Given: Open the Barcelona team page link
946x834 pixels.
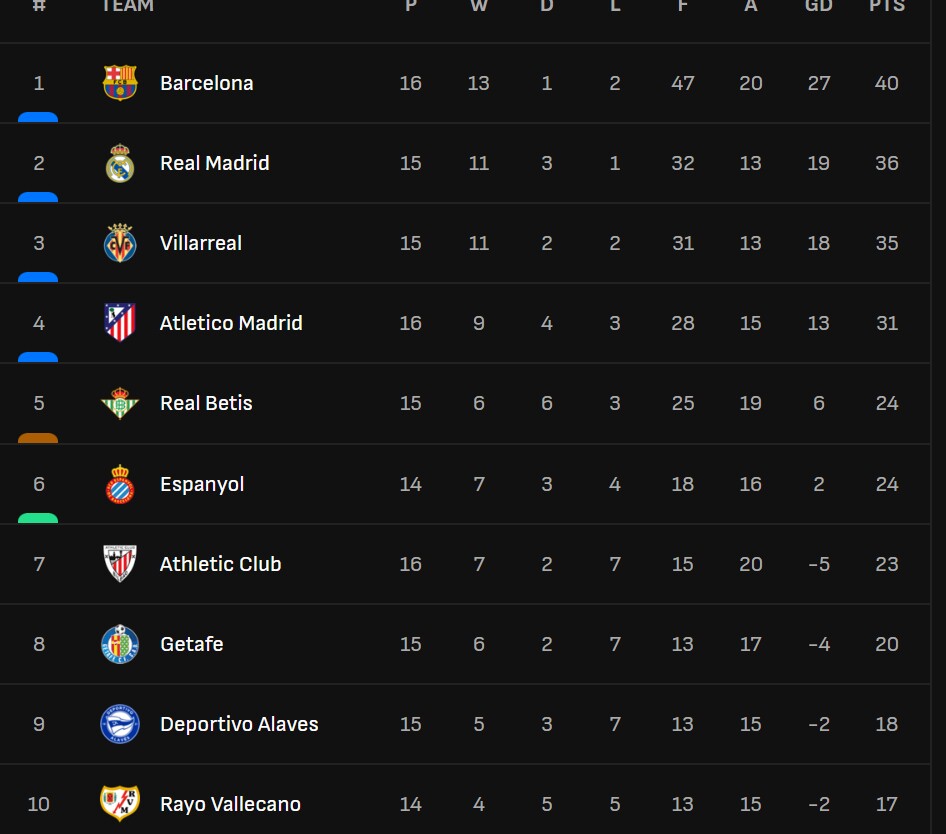Looking at the screenshot, I should coord(206,83).
